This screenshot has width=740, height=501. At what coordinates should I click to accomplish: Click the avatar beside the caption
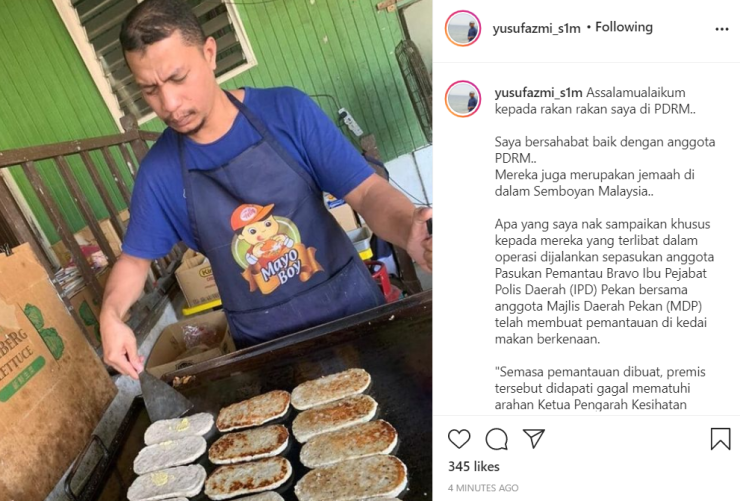463,99
